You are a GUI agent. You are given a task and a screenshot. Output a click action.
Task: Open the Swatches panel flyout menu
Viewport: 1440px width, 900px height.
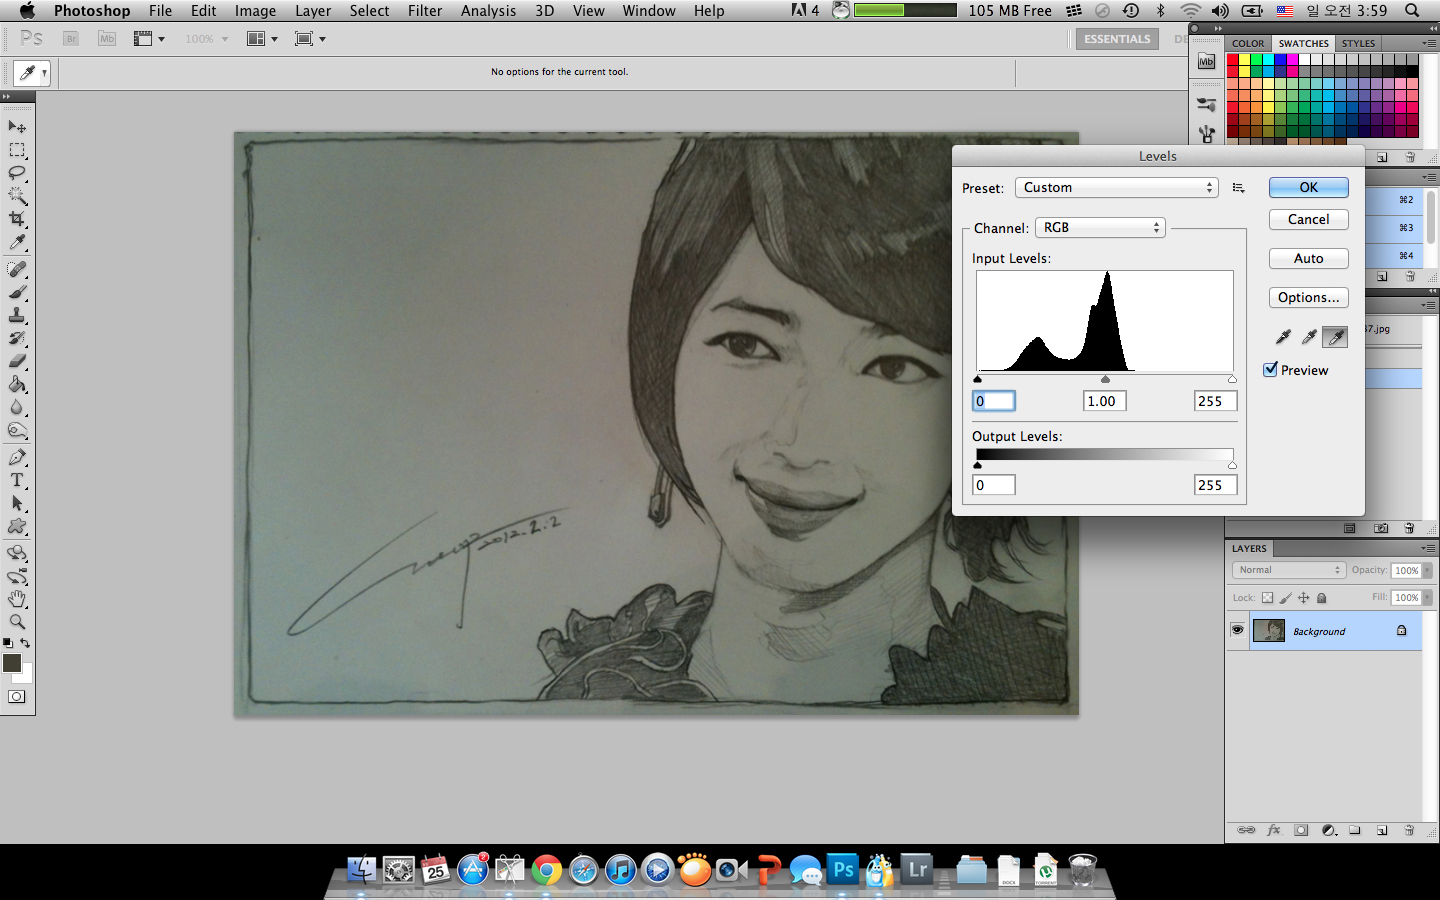(x=1428, y=43)
